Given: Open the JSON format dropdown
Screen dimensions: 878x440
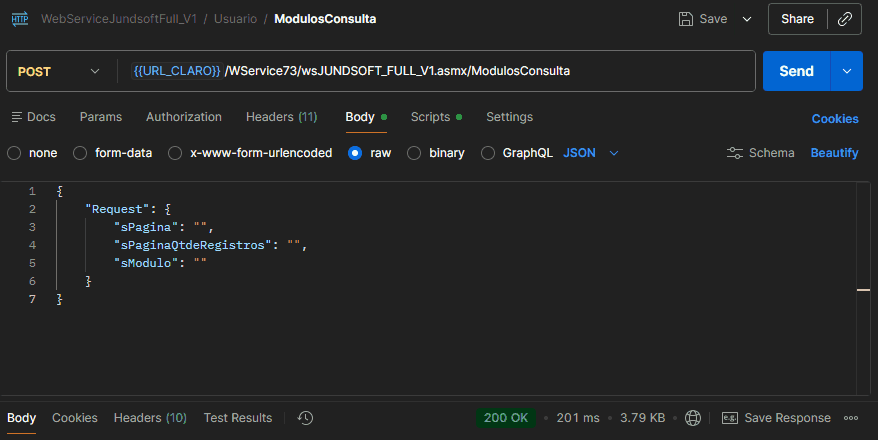Looking at the screenshot, I should pyautogui.click(x=614, y=153).
